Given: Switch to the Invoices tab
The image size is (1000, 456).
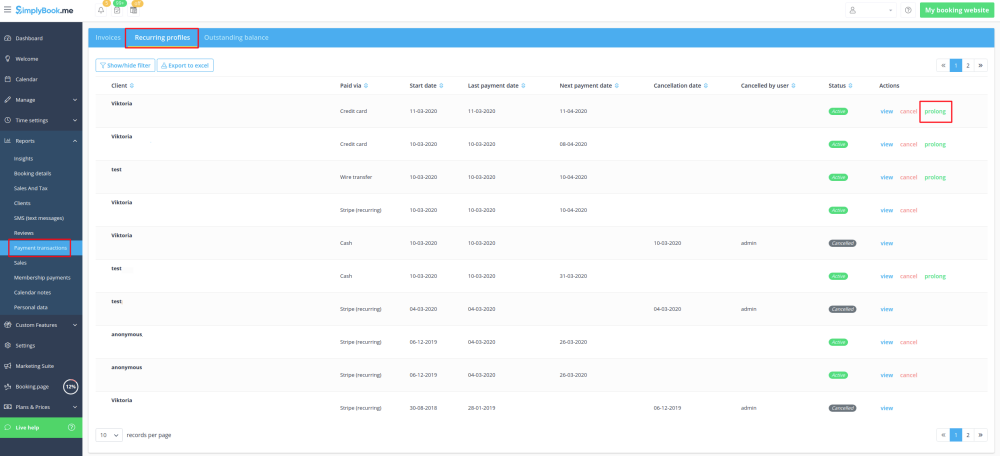Looking at the screenshot, I should coord(108,38).
